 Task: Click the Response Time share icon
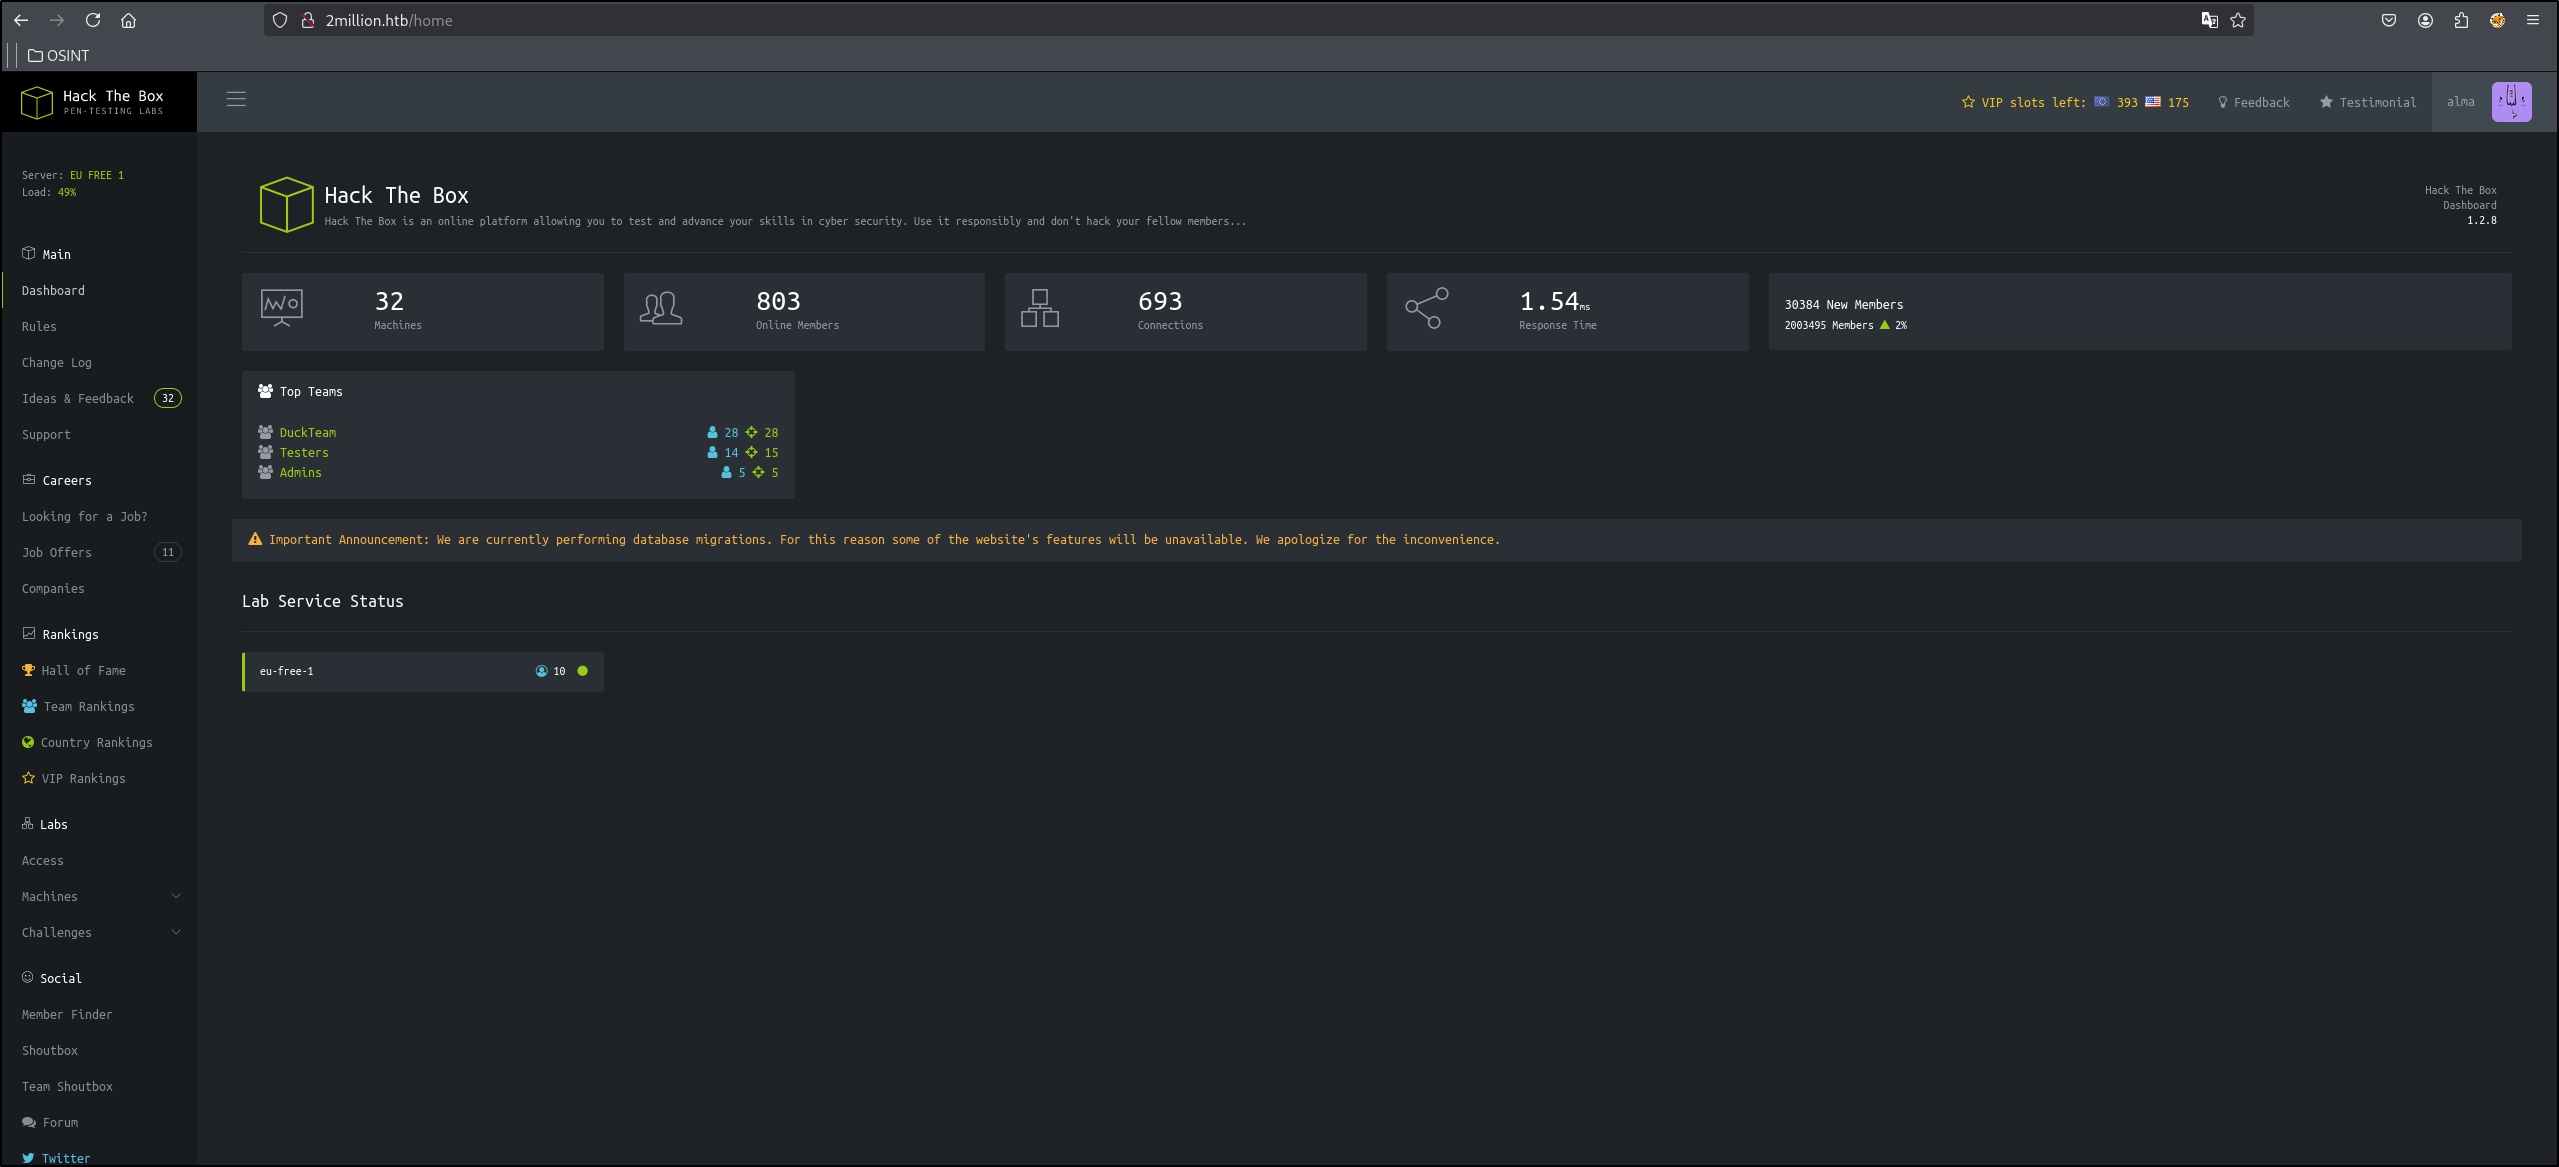coord(1427,308)
